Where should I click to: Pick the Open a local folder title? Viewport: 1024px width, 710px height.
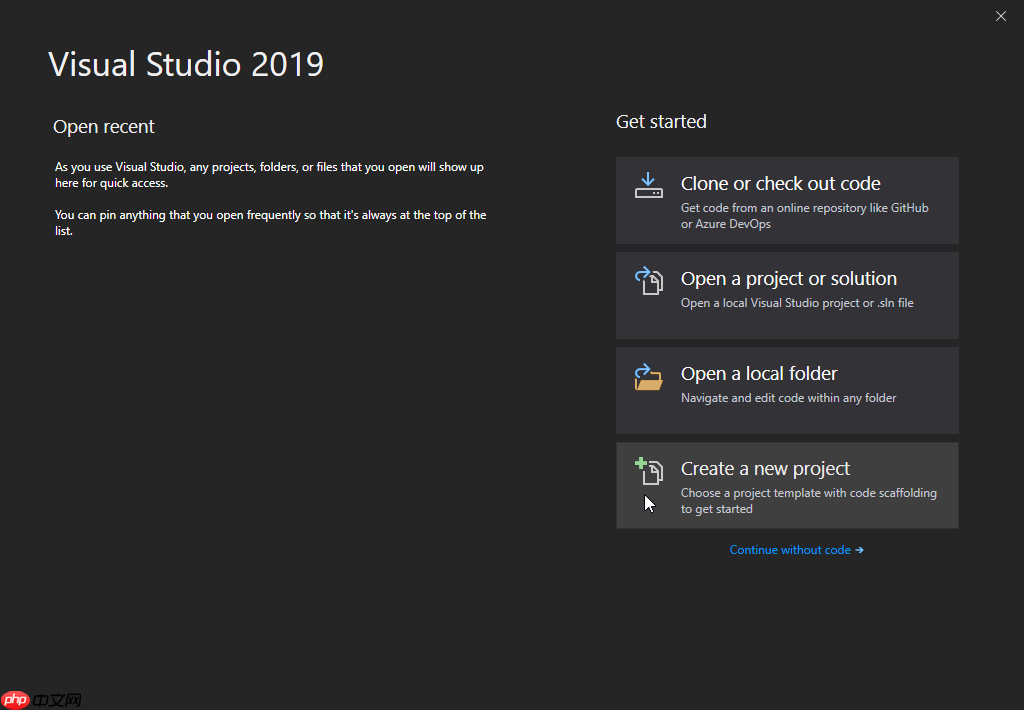(x=759, y=374)
